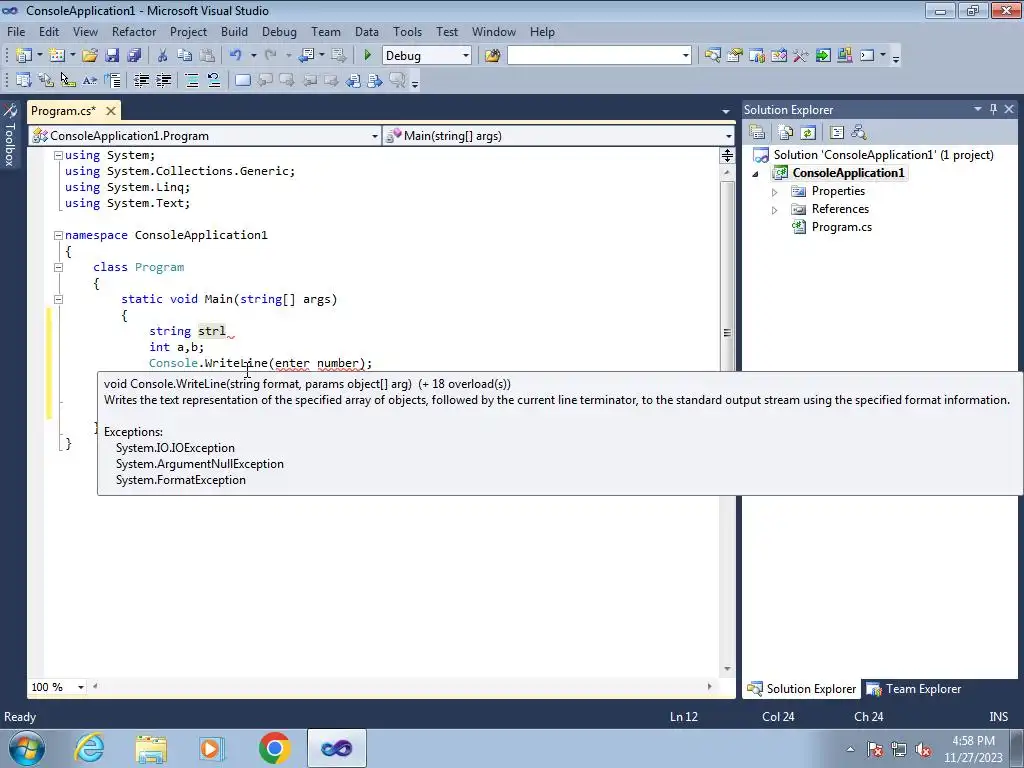1024x768 pixels.
Task: Start debugging with the green play icon
Action: pyautogui.click(x=367, y=56)
